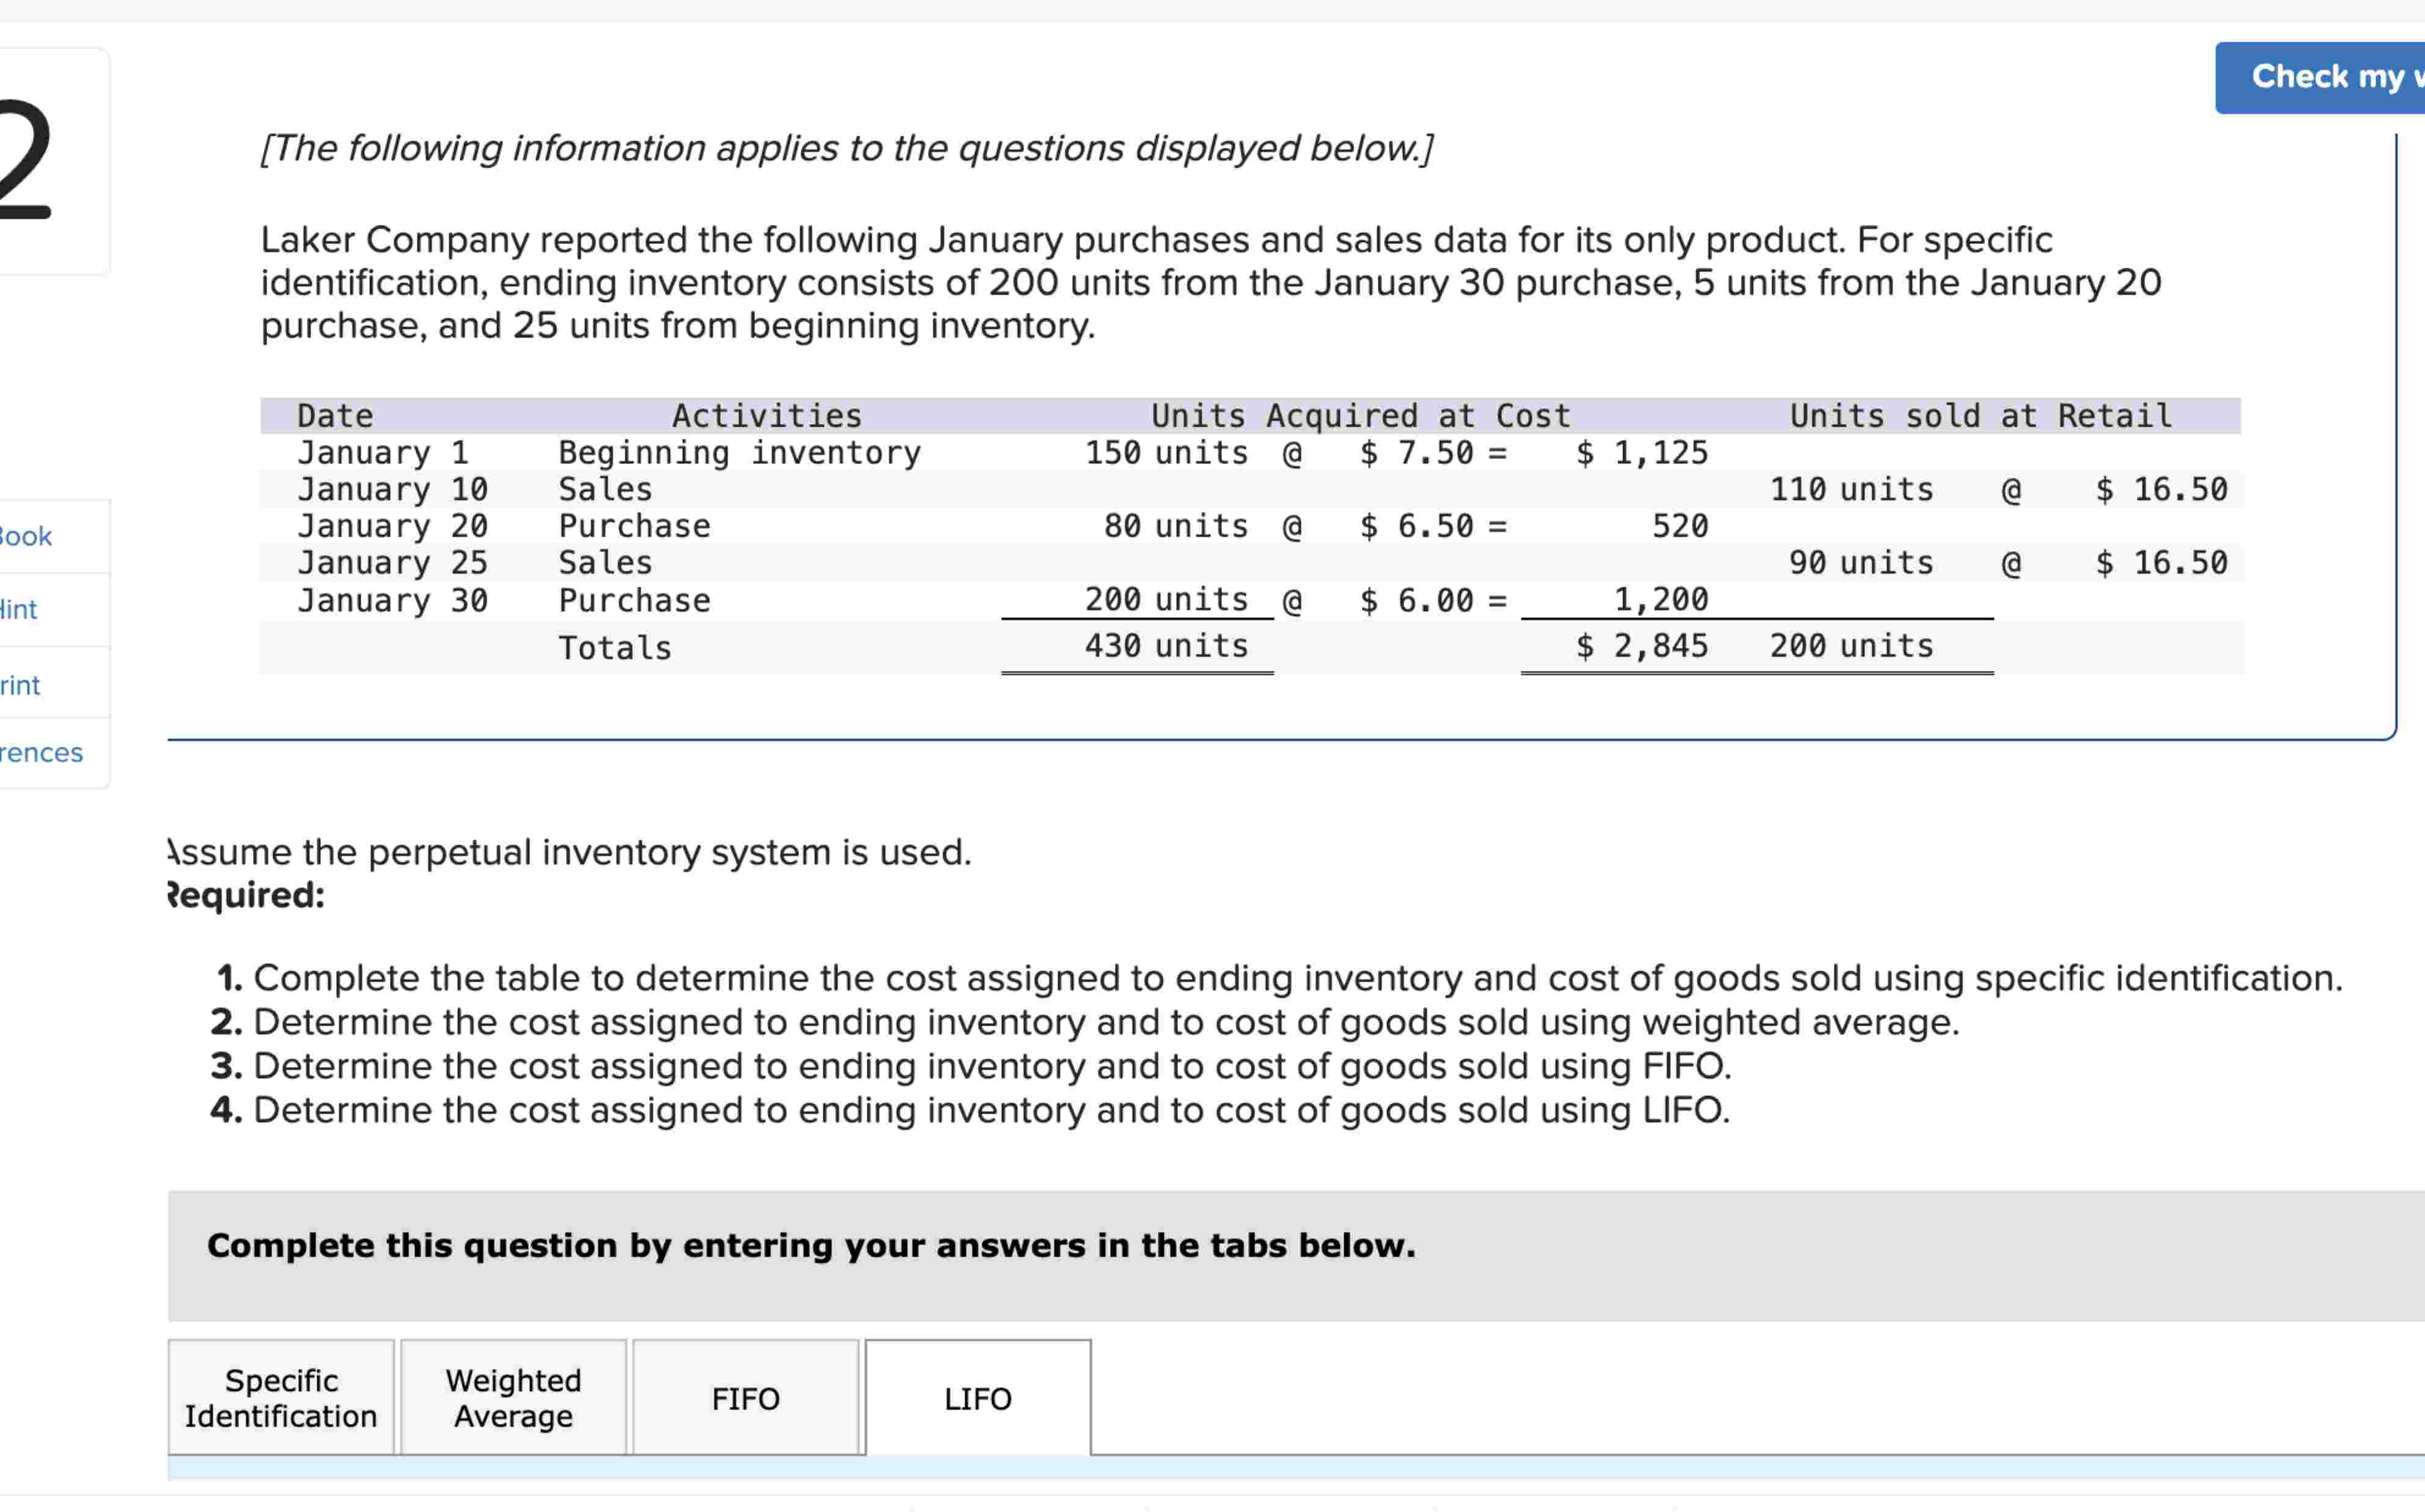The image size is (2425, 1512).
Task: Switch to the Specific Identification tab
Action: coord(281,1398)
